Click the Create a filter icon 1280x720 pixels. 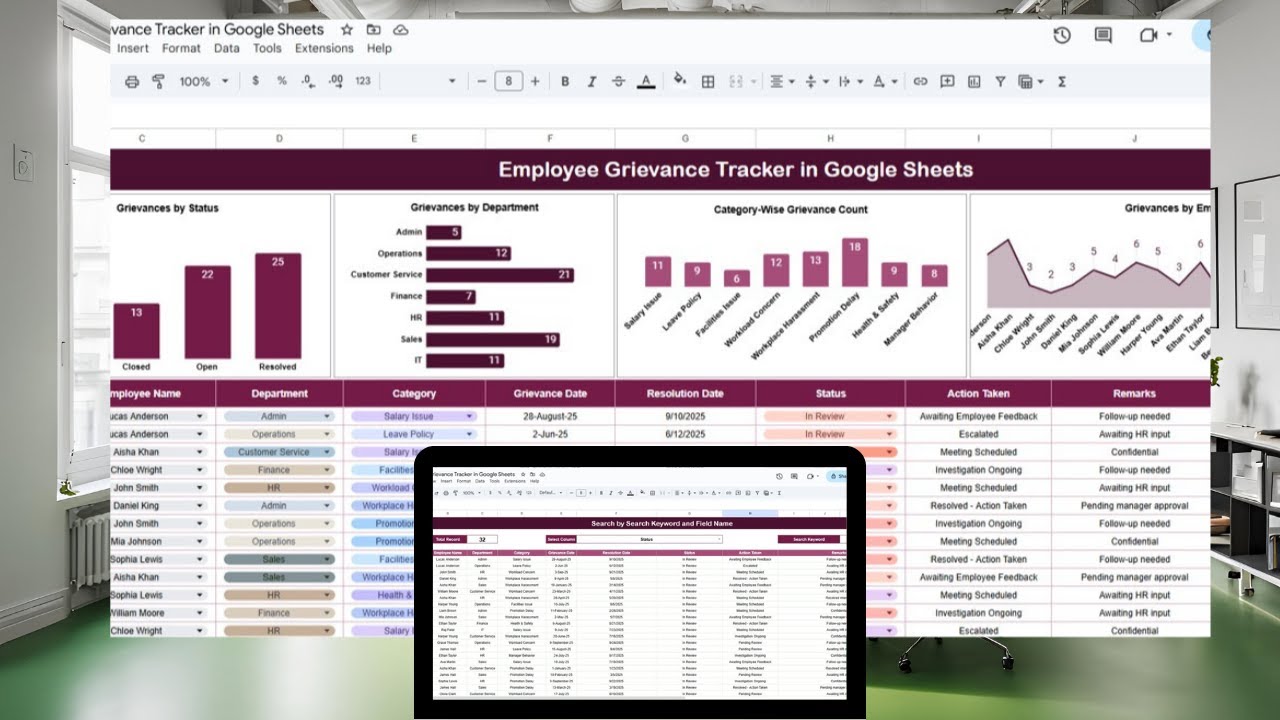pos(1000,82)
